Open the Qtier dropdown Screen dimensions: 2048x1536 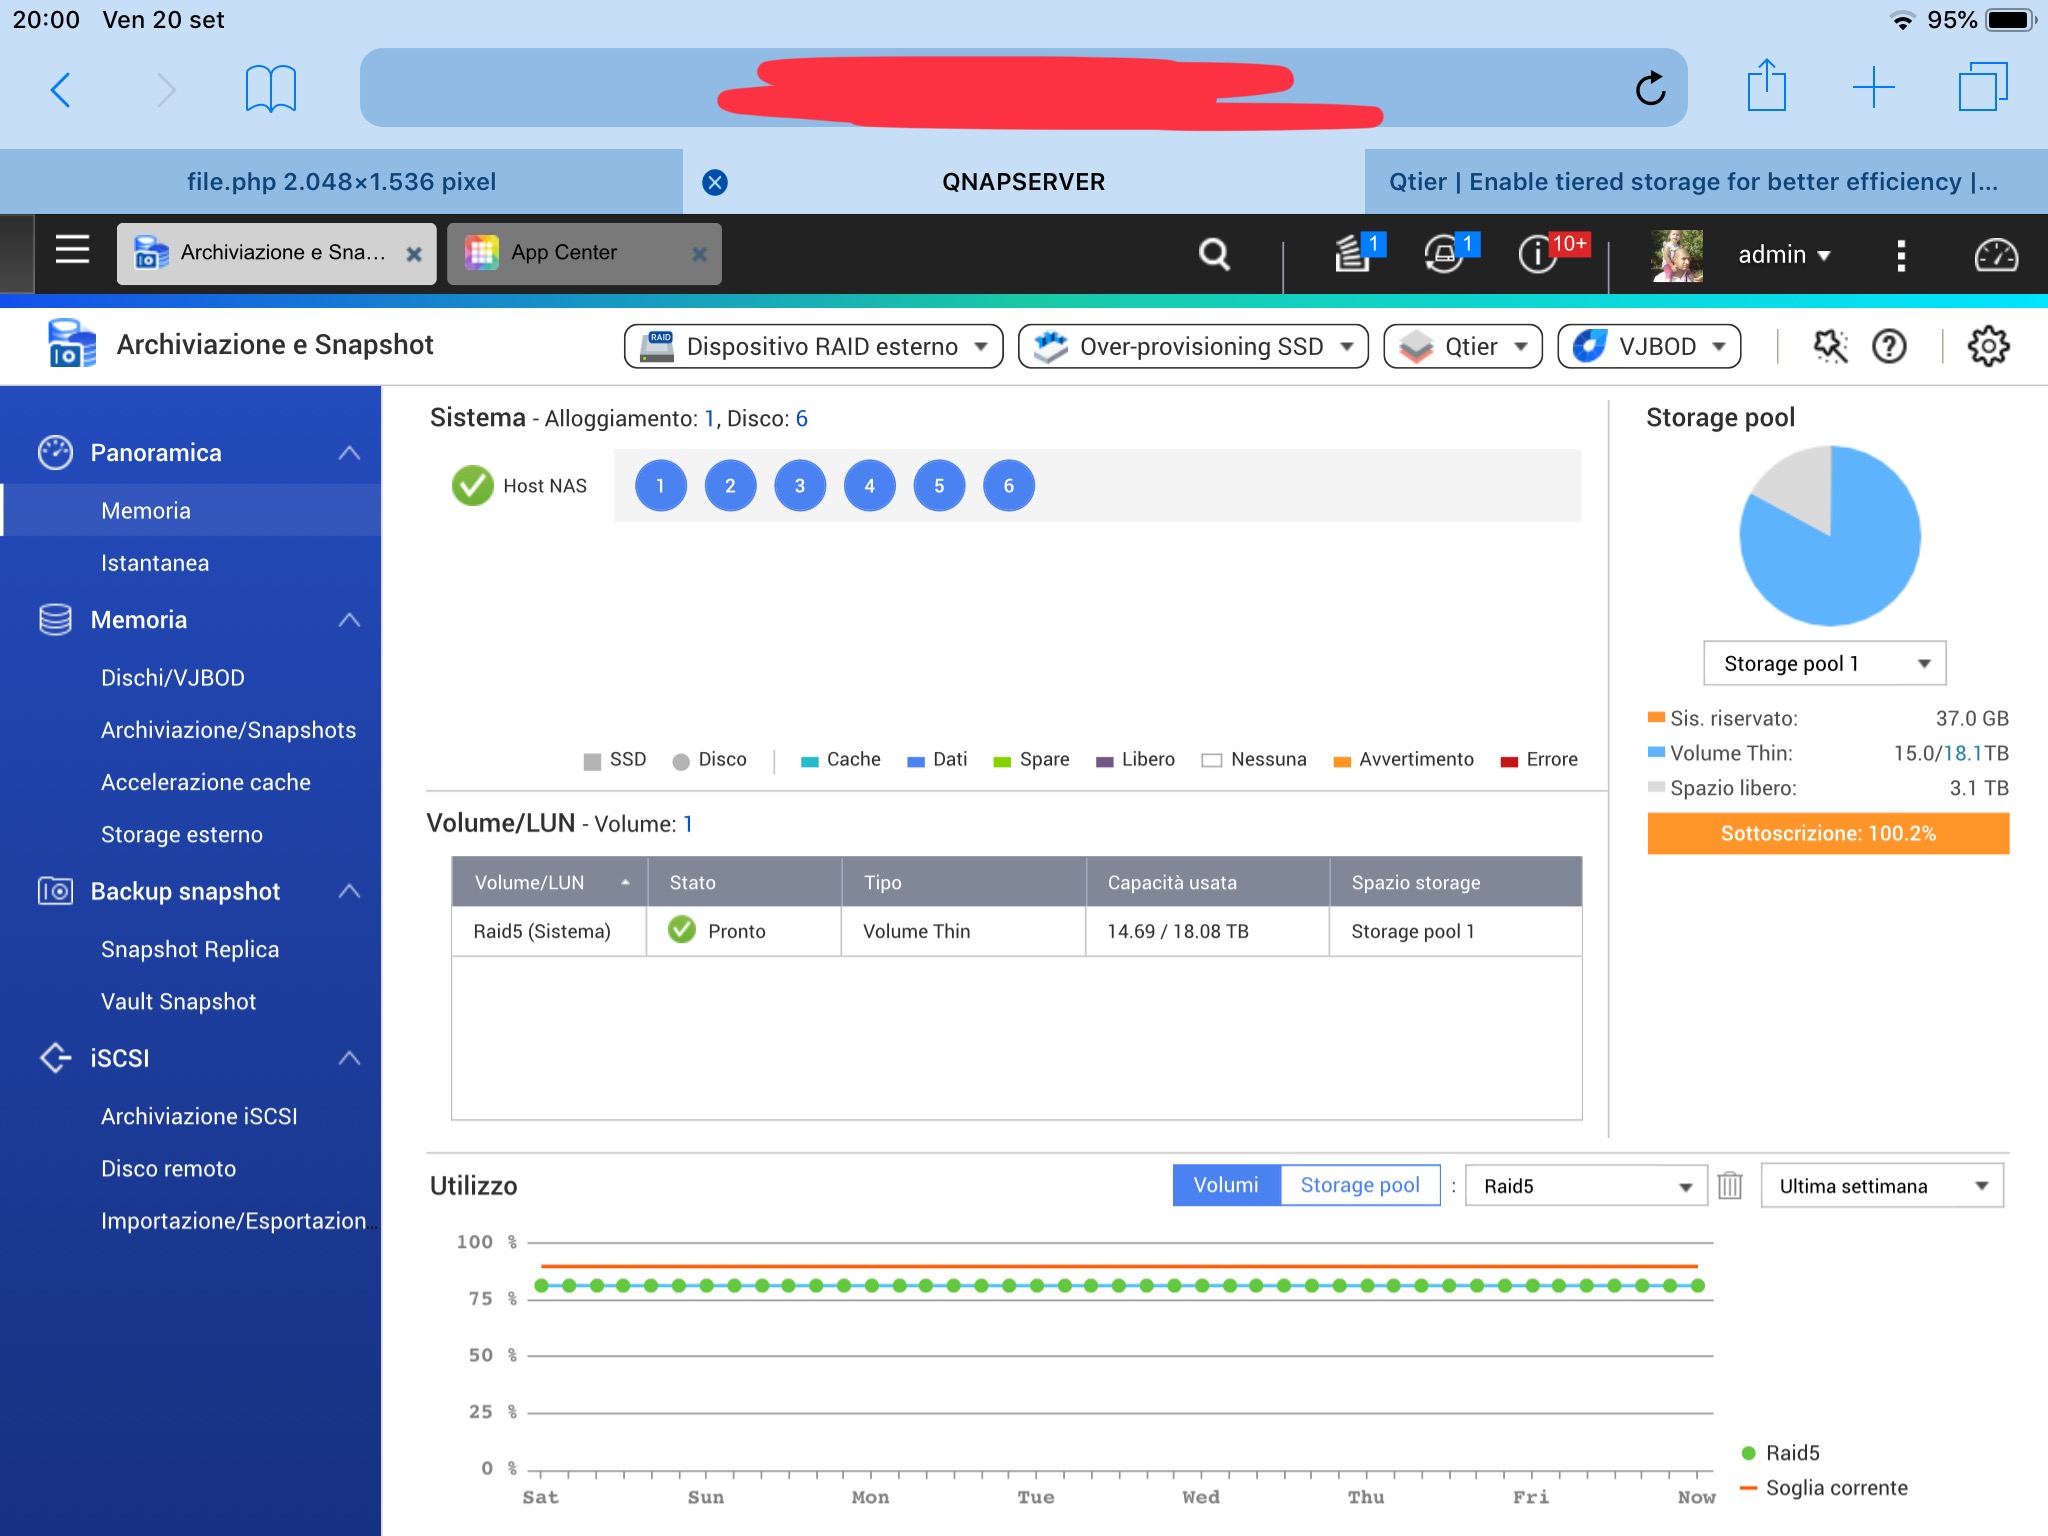(1462, 347)
